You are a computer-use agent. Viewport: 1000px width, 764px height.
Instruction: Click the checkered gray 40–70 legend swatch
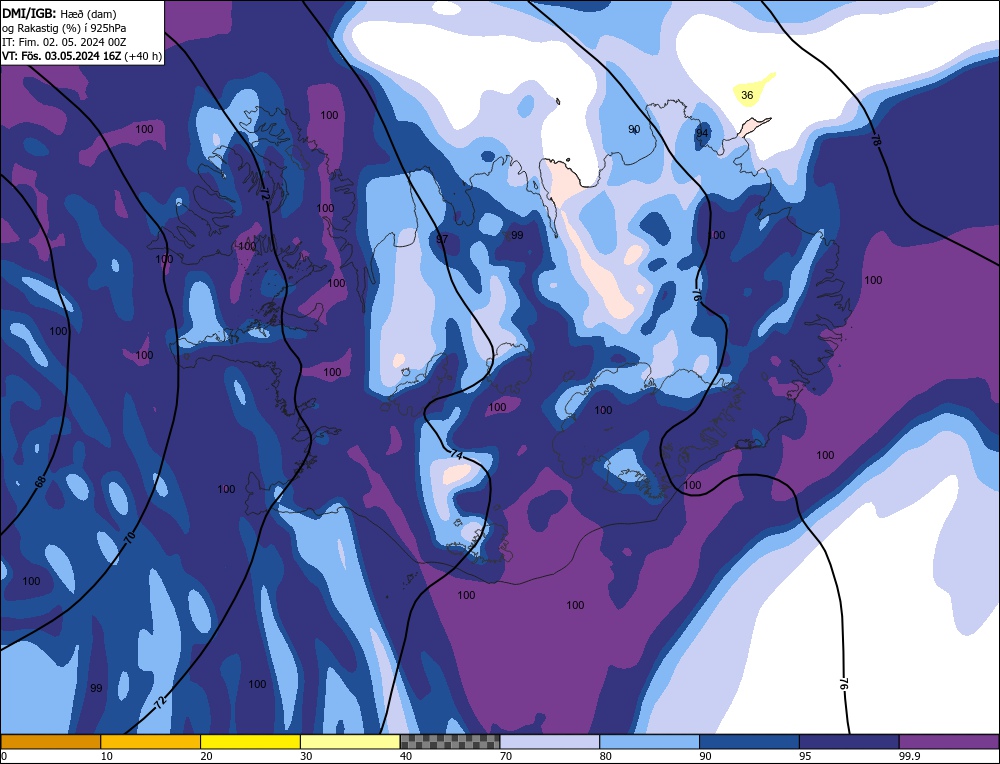click(x=450, y=742)
